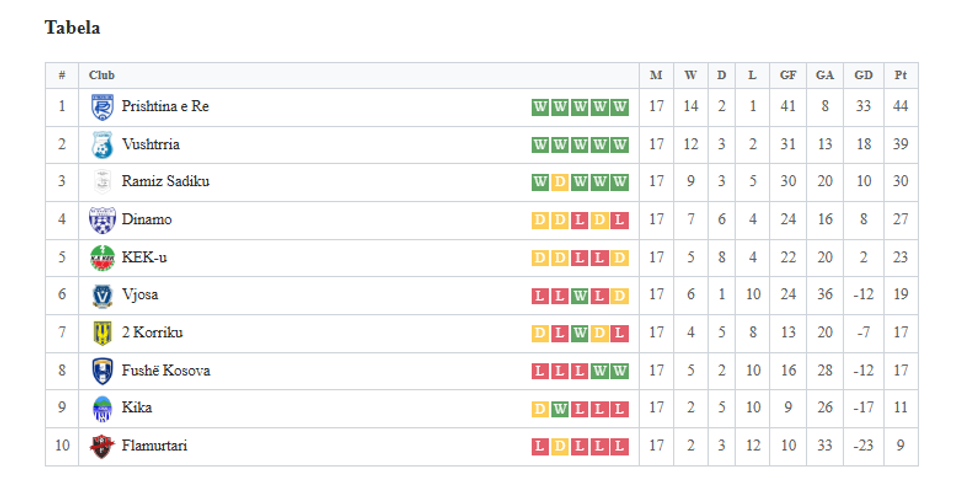980x480 pixels.
Task: Click the Kika club logo
Action: [x=102, y=408]
